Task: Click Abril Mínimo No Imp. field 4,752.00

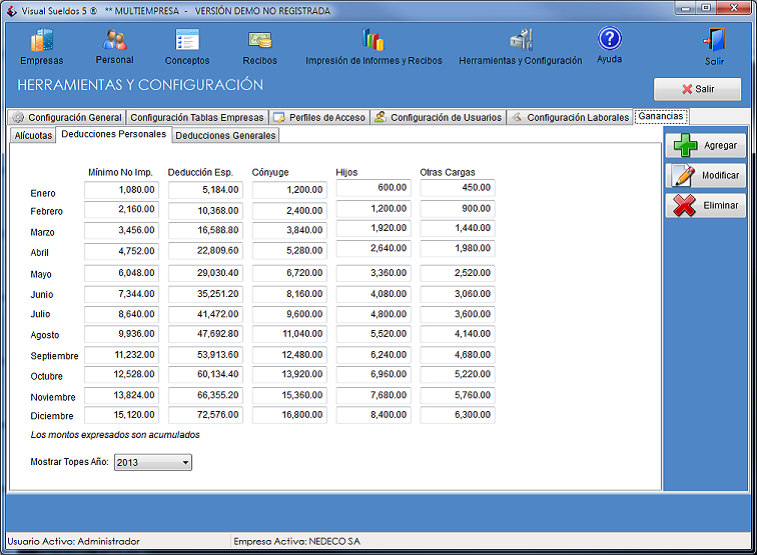Action: click(121, 251)
